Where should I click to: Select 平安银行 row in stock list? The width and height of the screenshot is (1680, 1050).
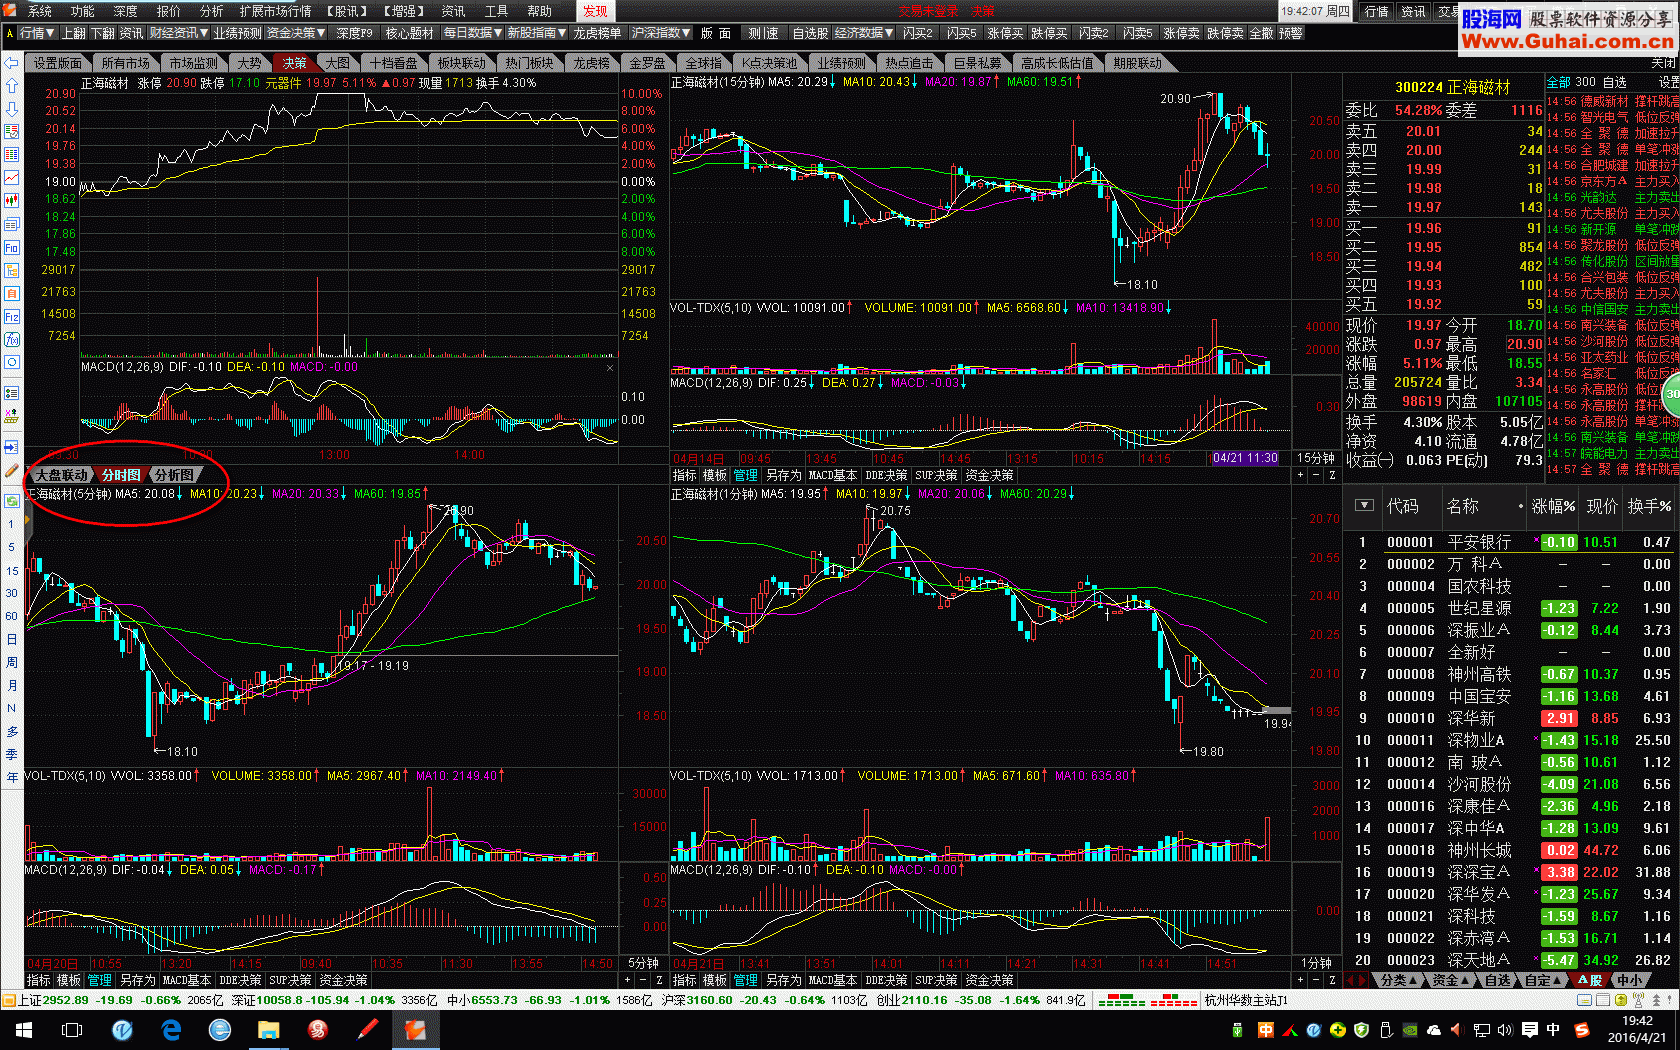coord(1511,542)
